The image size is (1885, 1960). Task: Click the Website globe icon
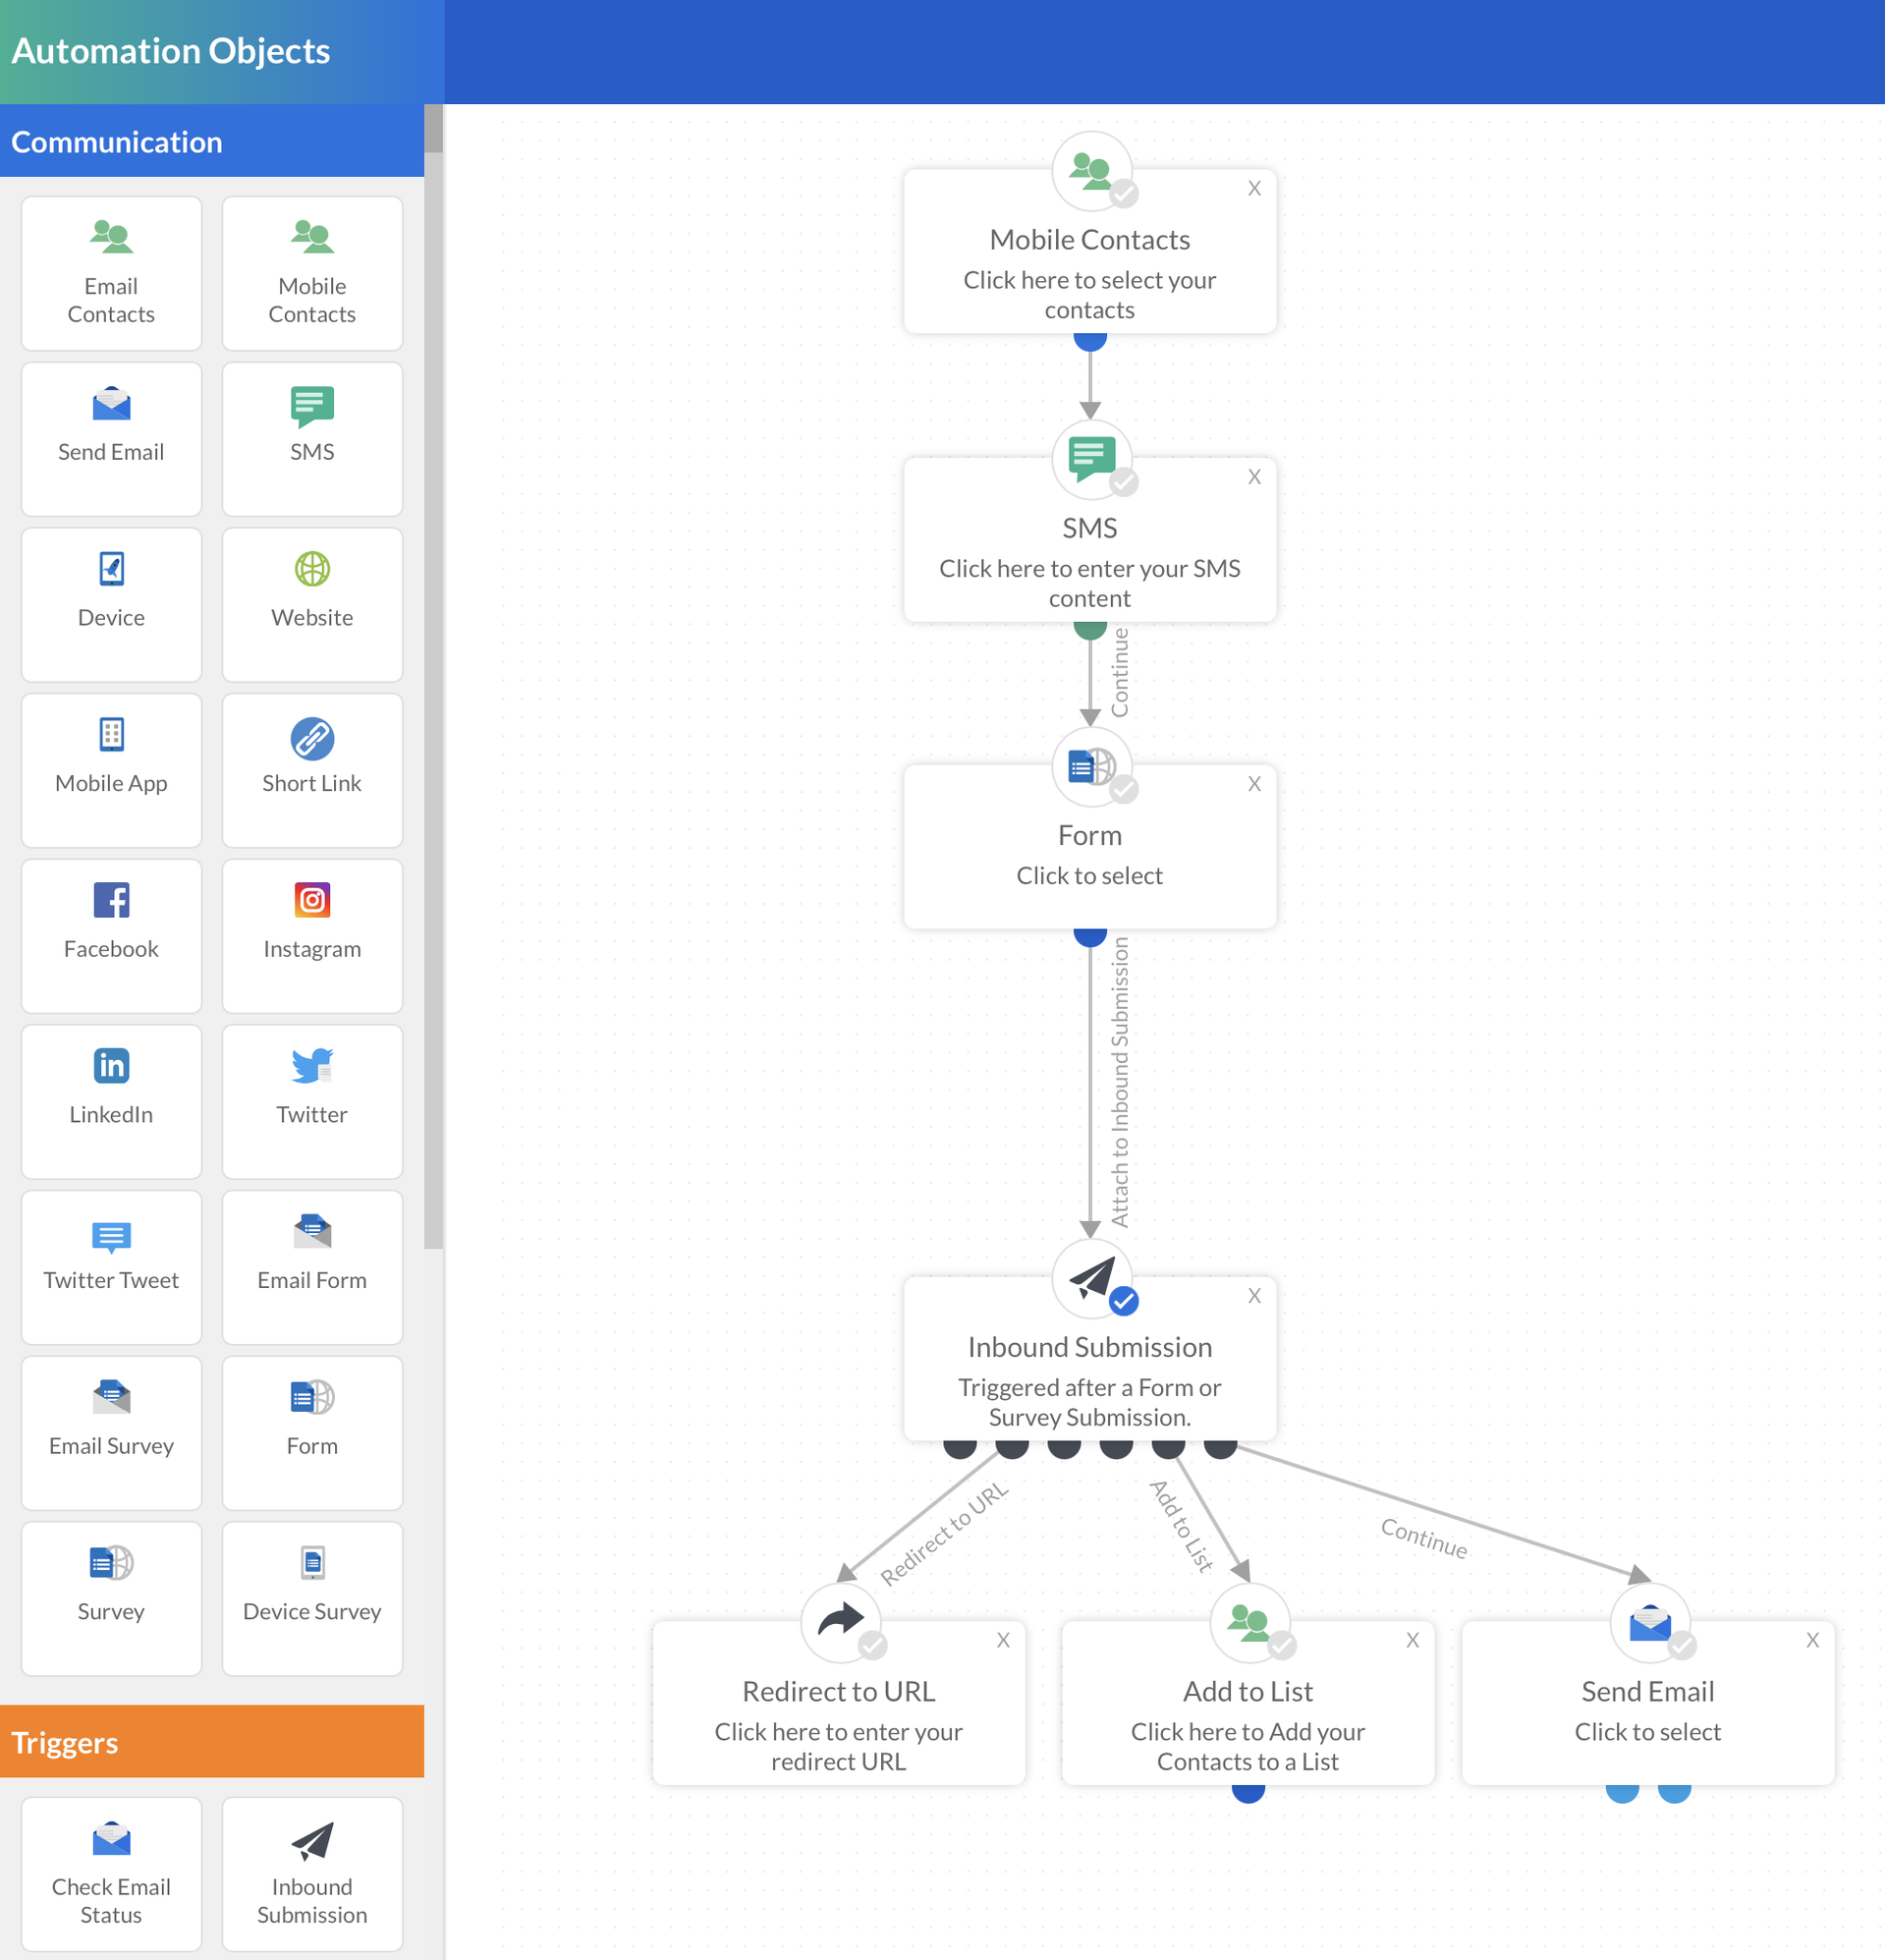coord(312,569)
